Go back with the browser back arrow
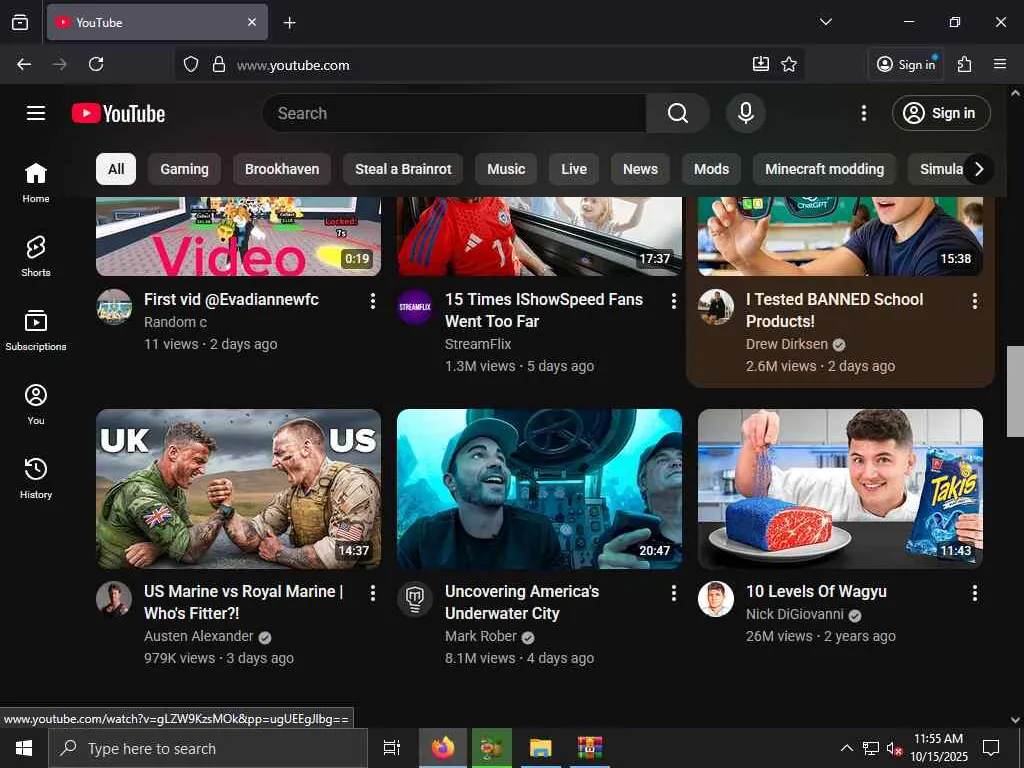1024x768 pixels. point(24,64)
